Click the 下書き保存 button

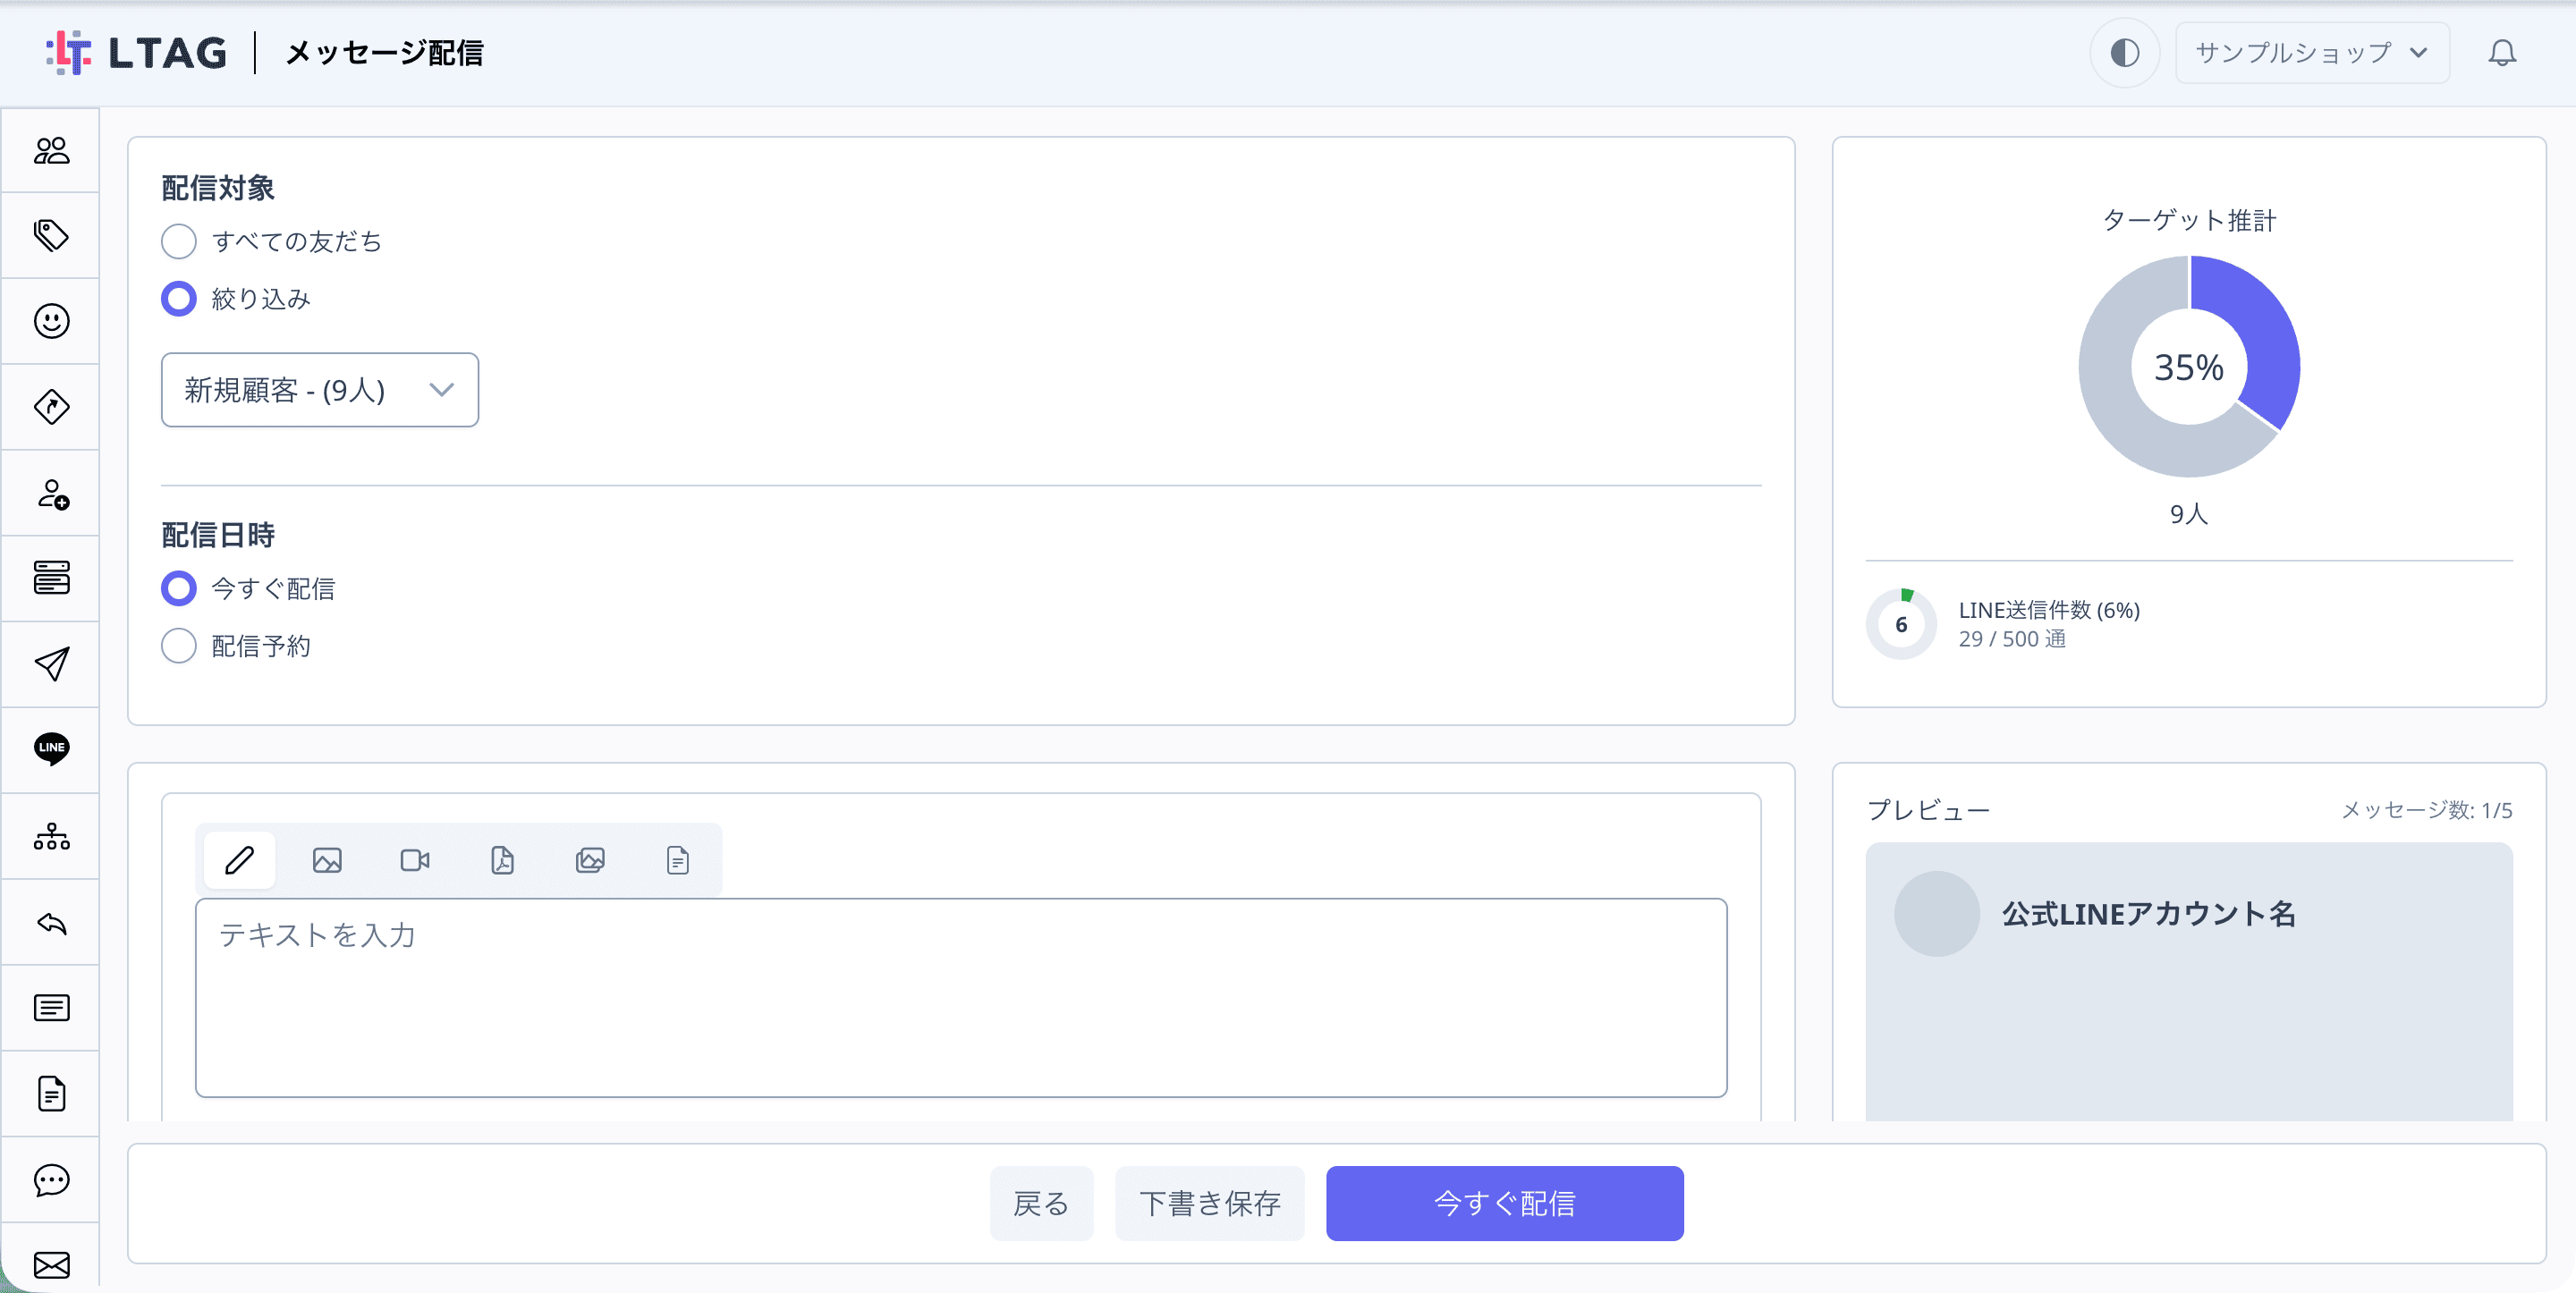click(x=1210, y=1203)
